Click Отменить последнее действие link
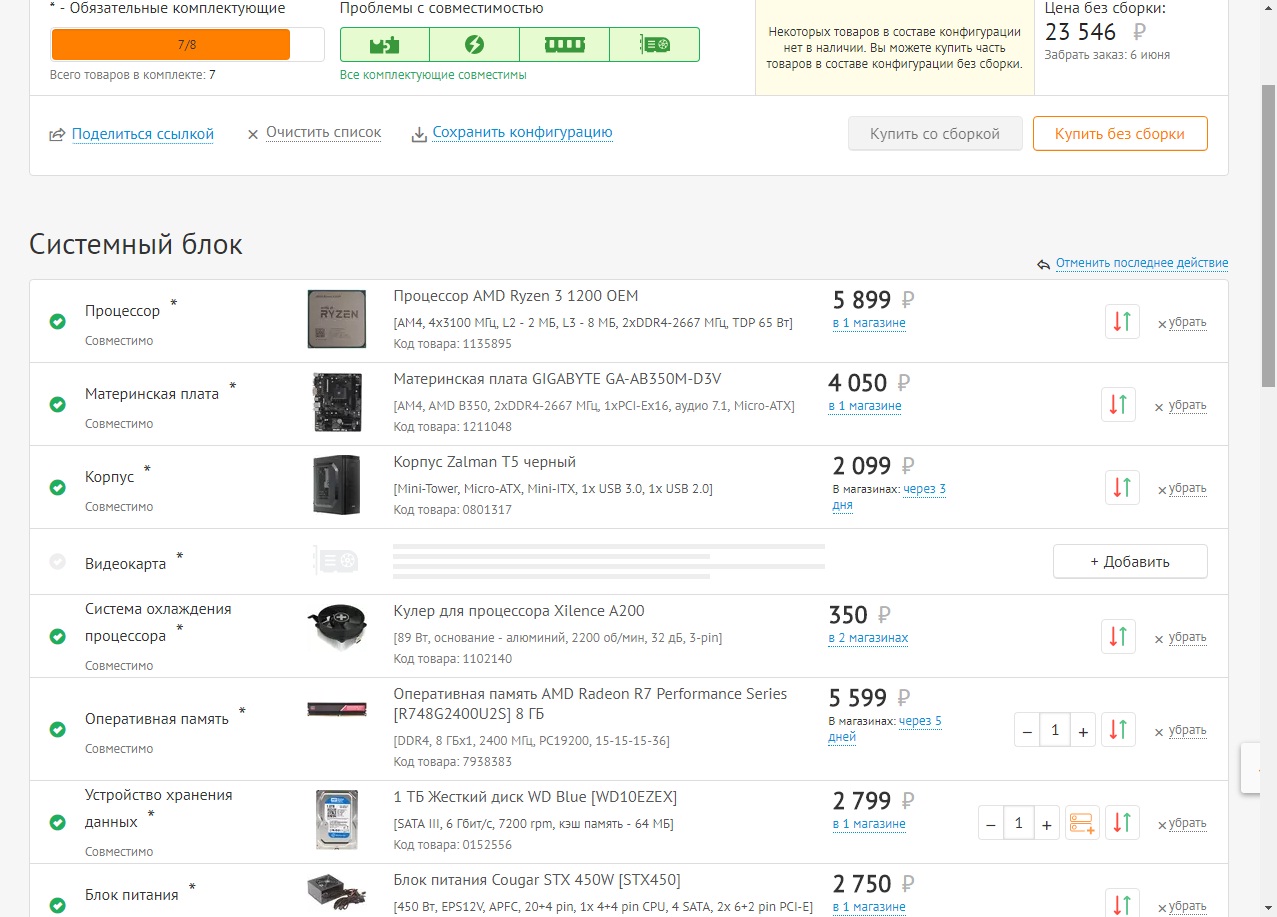 tap(1142, 263)
